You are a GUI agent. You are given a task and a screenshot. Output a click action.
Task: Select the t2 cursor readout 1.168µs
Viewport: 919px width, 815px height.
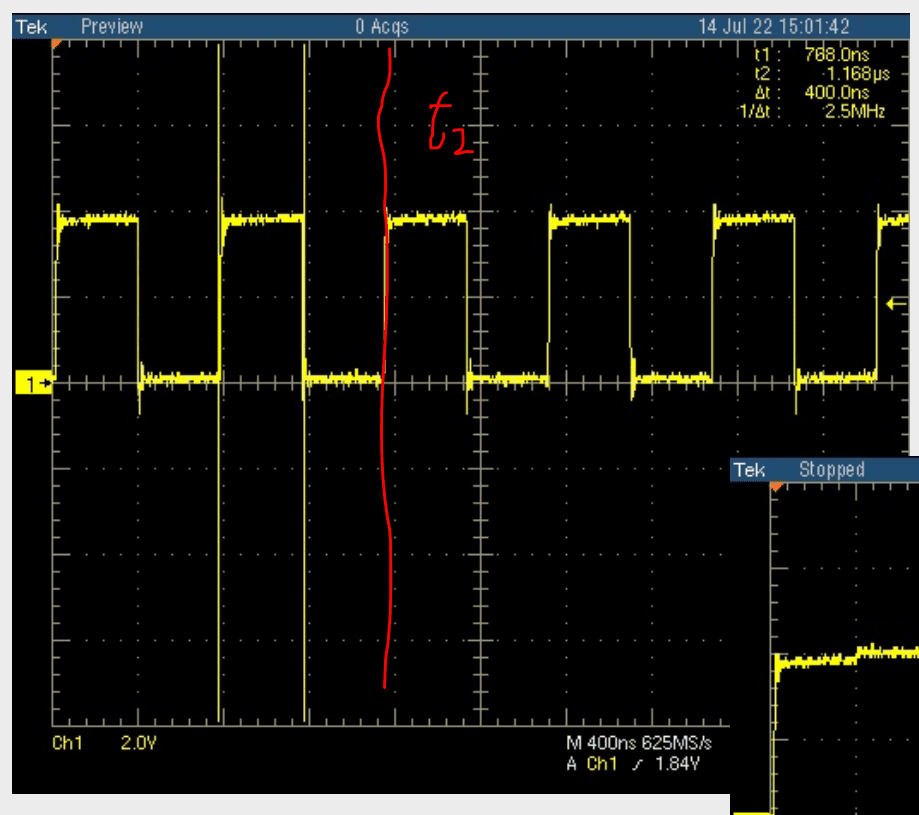[856, 73]
